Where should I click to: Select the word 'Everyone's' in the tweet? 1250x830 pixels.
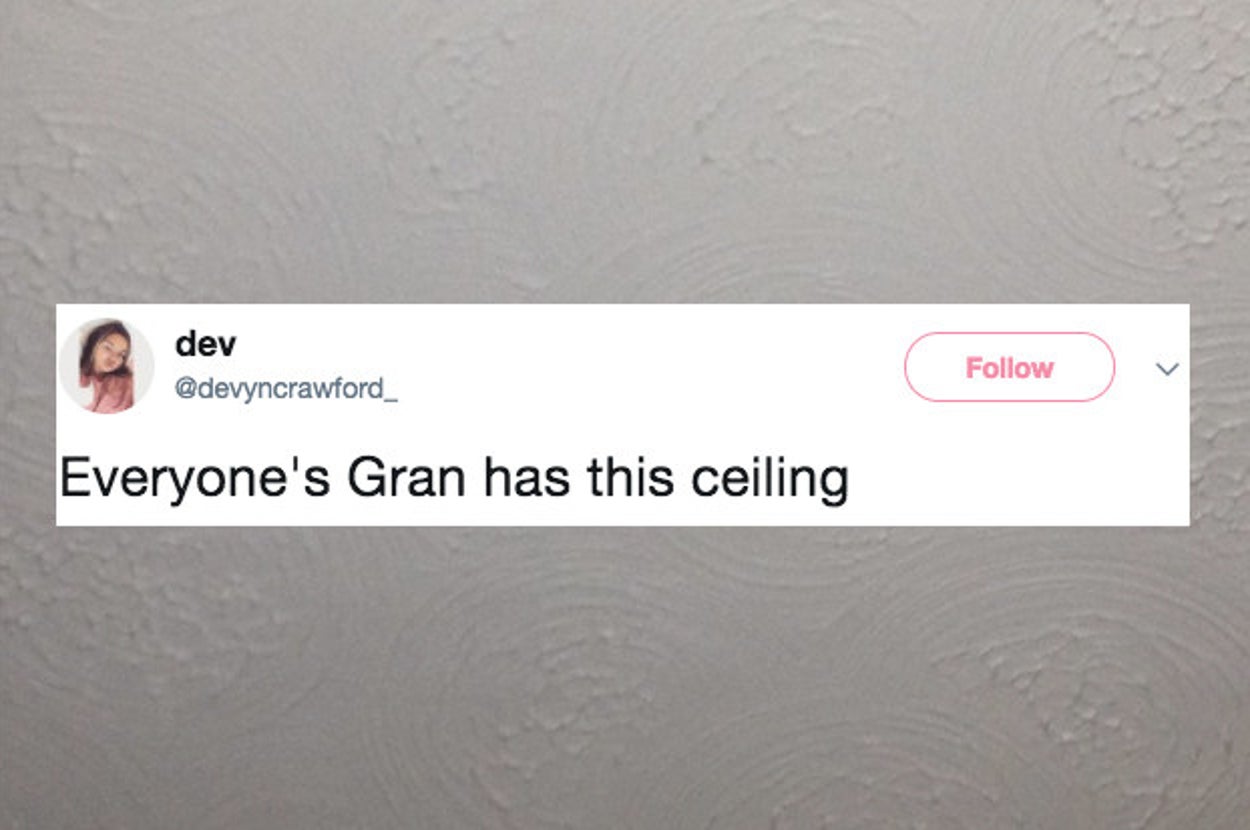[x=194, y=479]
